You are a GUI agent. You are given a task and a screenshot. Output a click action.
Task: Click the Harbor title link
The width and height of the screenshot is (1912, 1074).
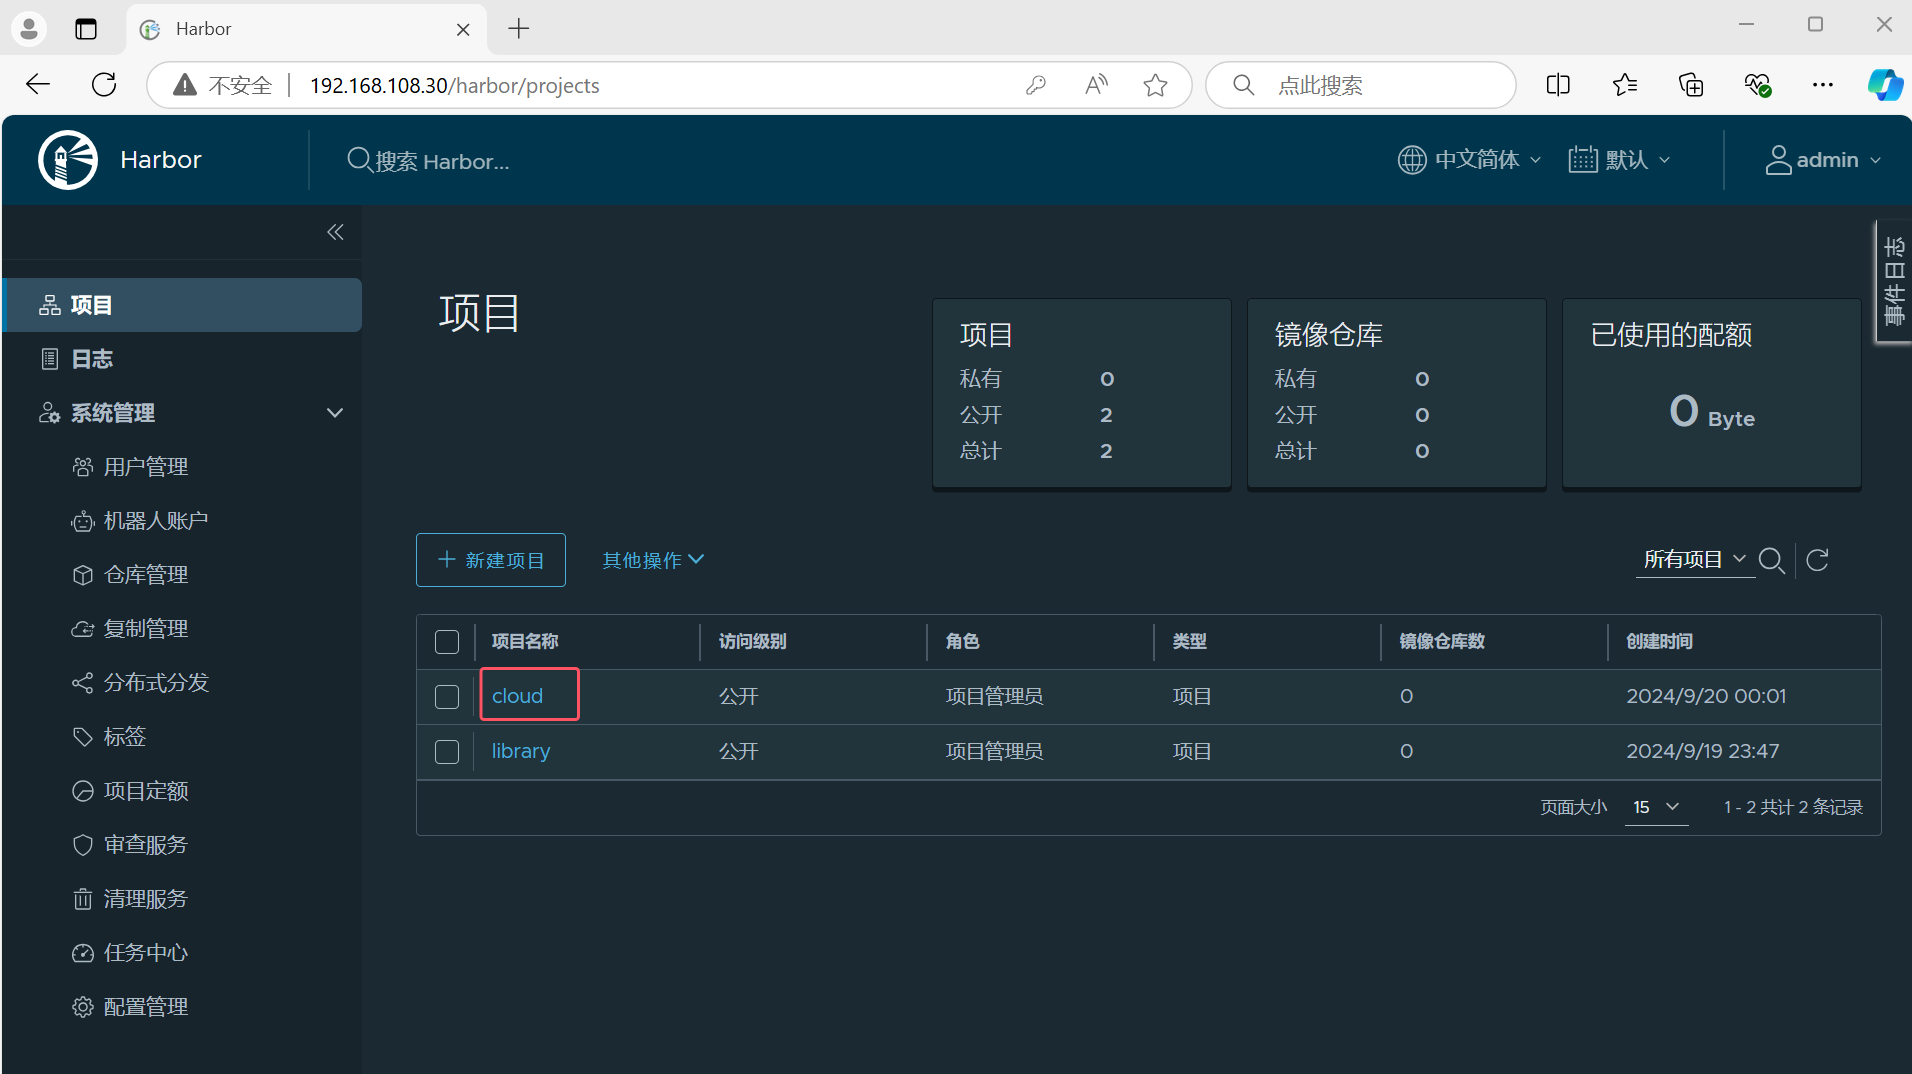click(161, 160)
